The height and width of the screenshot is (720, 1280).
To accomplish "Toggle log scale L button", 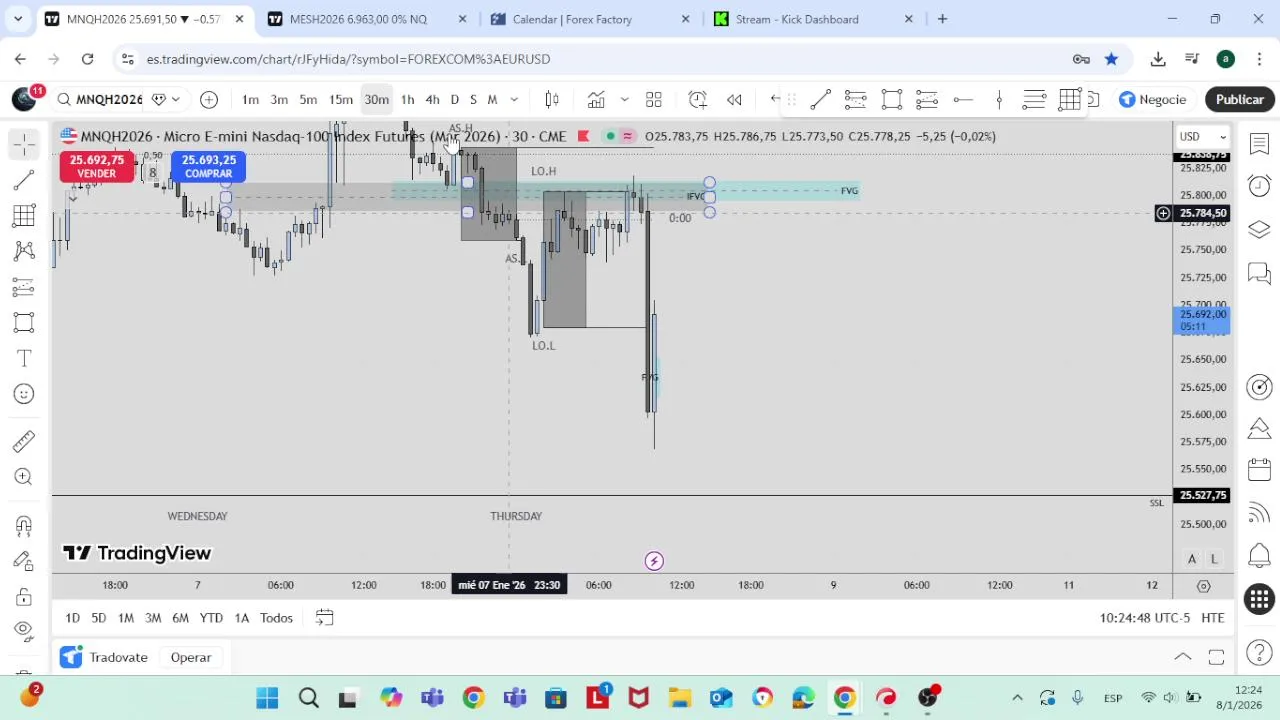I will [x=1213, y=559].
